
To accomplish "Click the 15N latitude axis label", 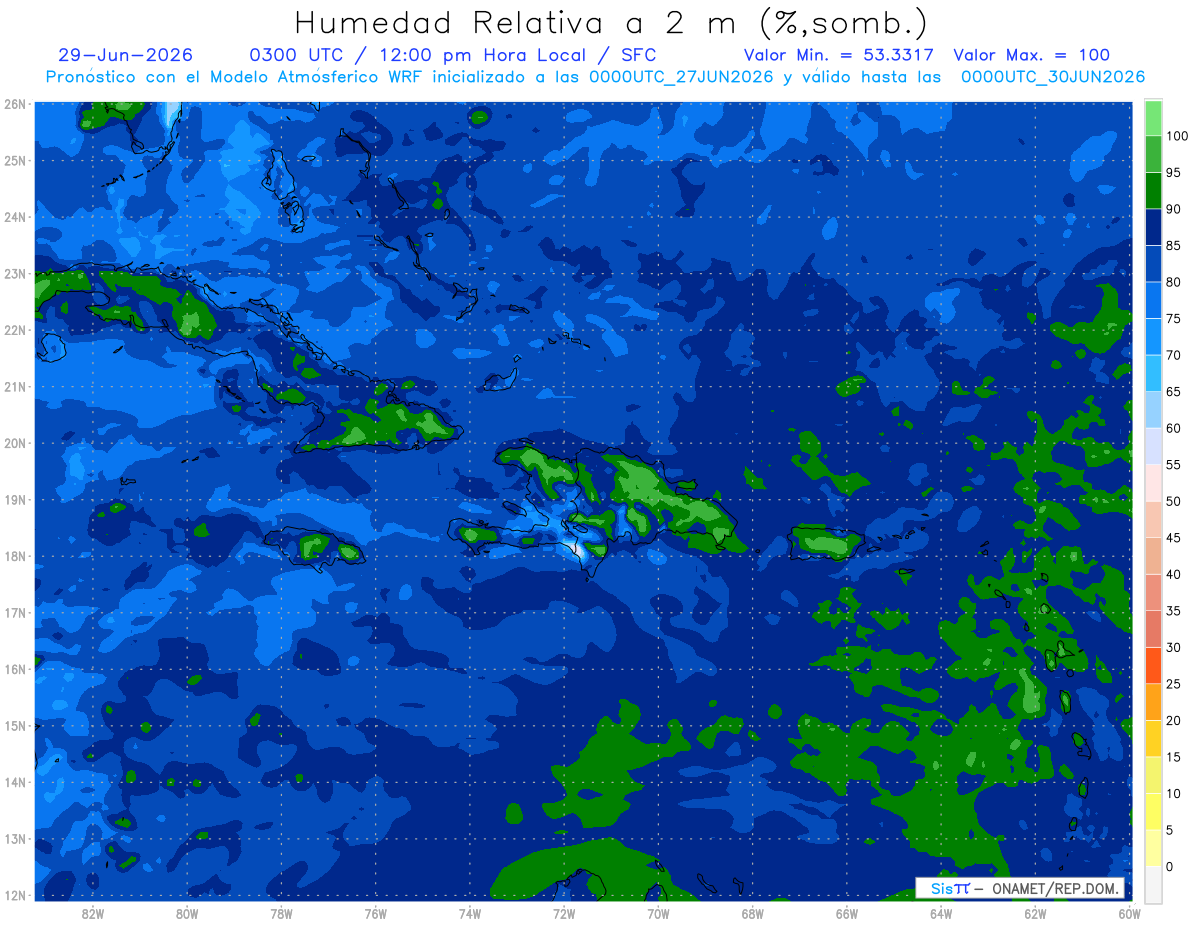I will 15,725.
